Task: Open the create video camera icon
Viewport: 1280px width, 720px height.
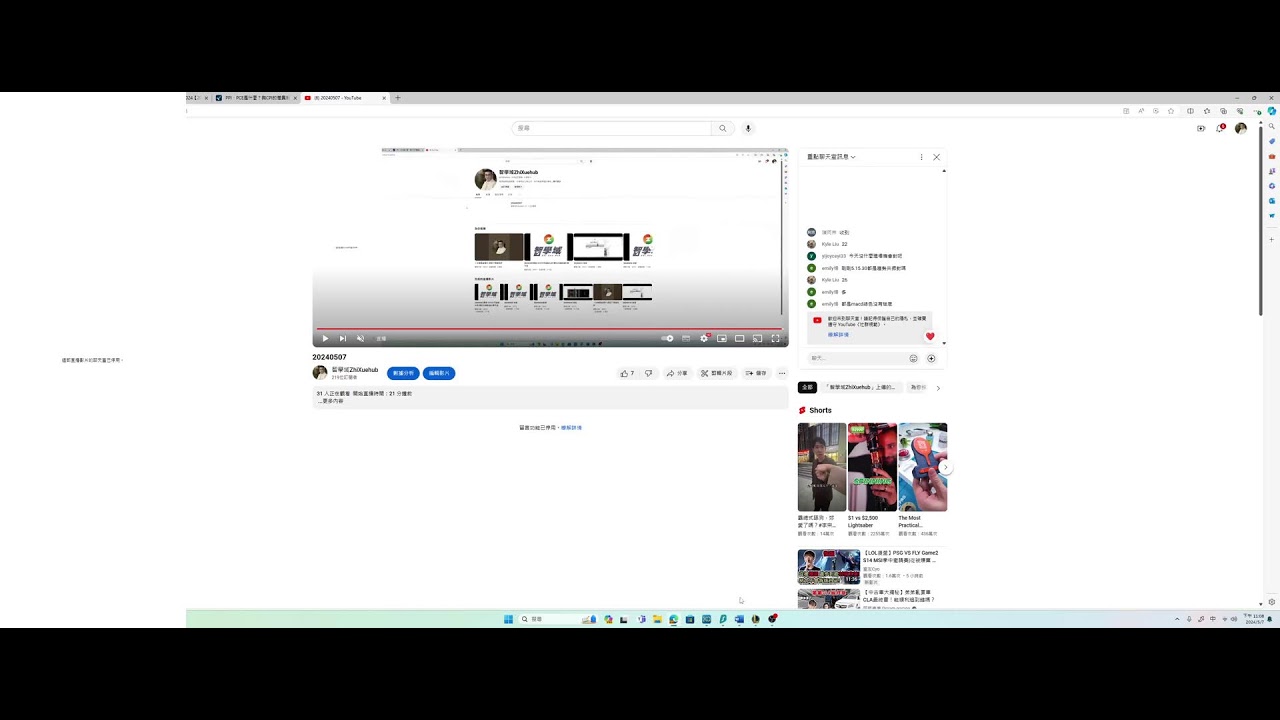Action: coord(1201,128)
